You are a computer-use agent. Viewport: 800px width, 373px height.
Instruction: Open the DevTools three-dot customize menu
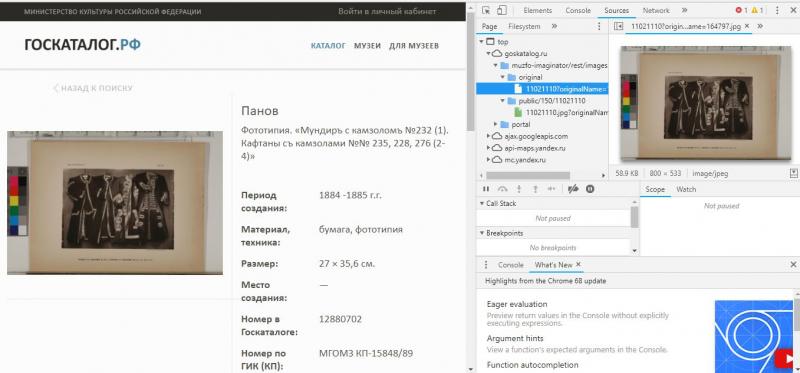(x=777, y=10)
